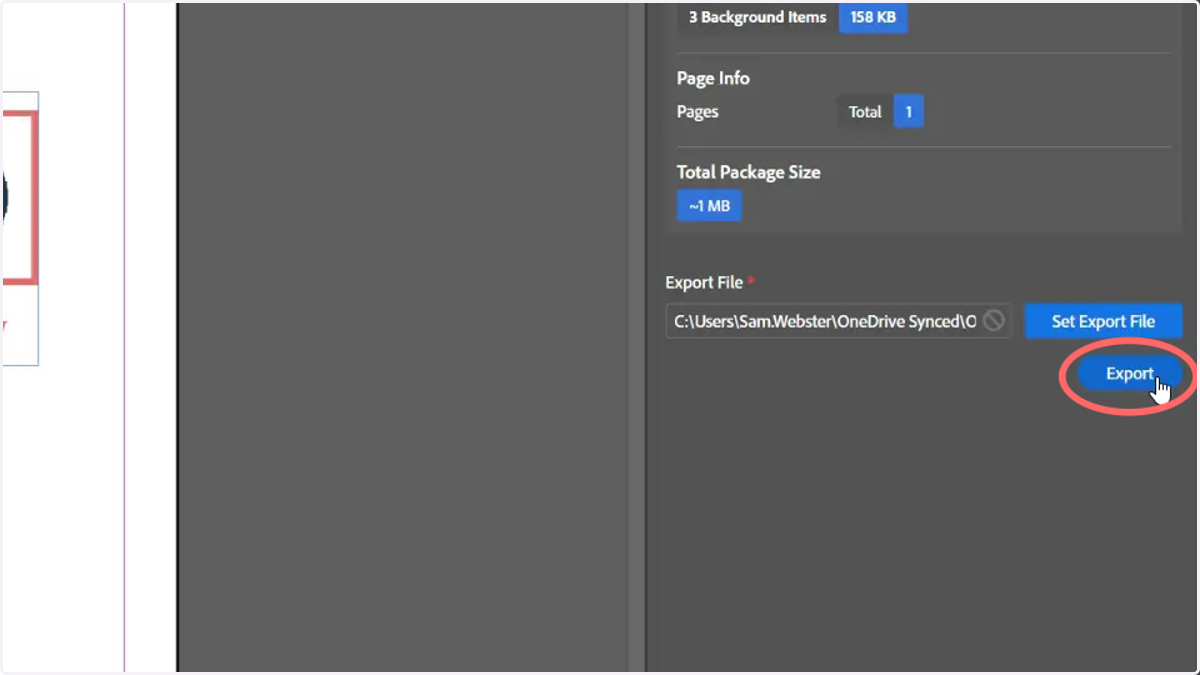Click the Pages label
1200x675 pixels.
tap(697, 112)
